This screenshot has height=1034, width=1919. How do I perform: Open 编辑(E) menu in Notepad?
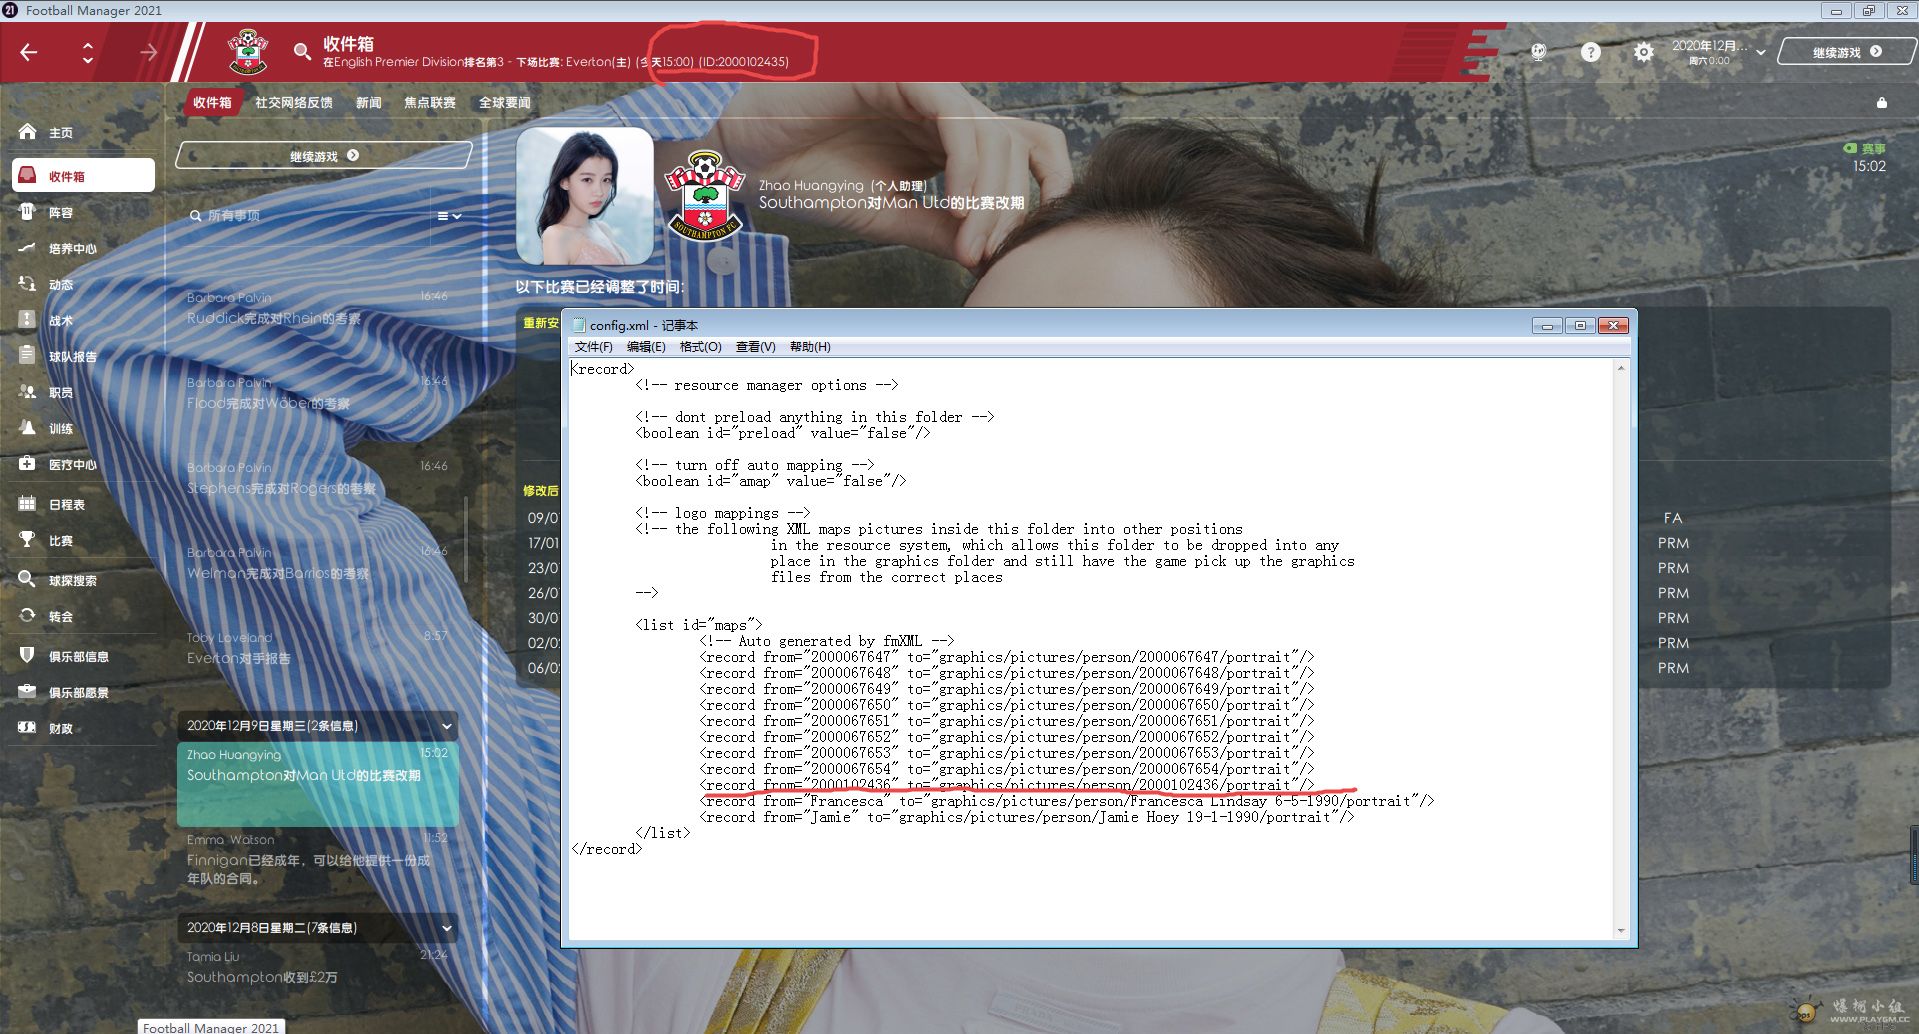coord(646,347)
